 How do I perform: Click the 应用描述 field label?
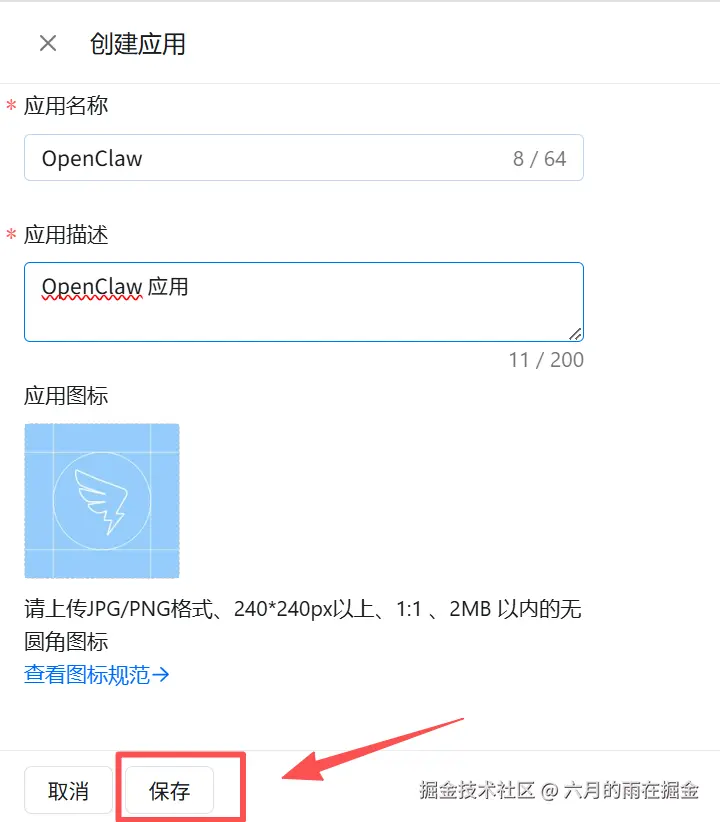click(66, 234)
